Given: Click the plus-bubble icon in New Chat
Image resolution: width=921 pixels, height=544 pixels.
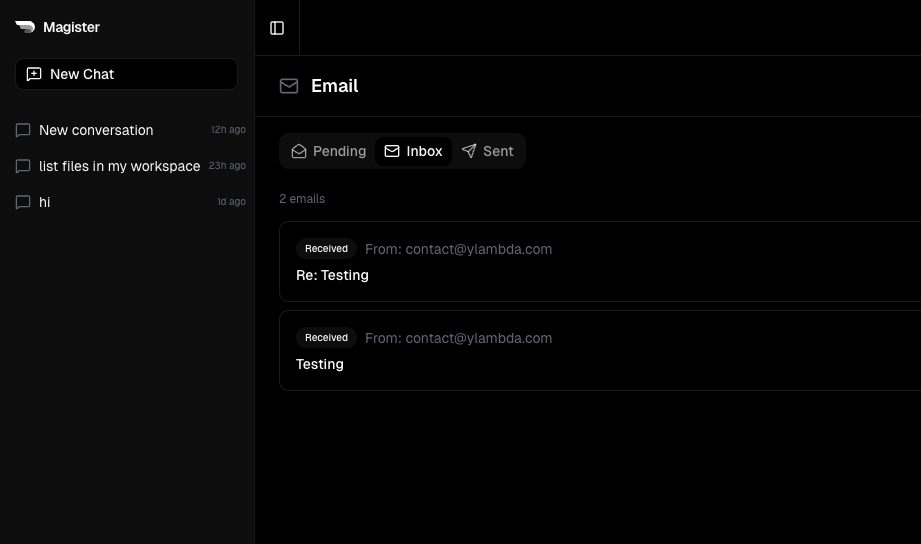Looking at the screenshot, I should point(34,74).
